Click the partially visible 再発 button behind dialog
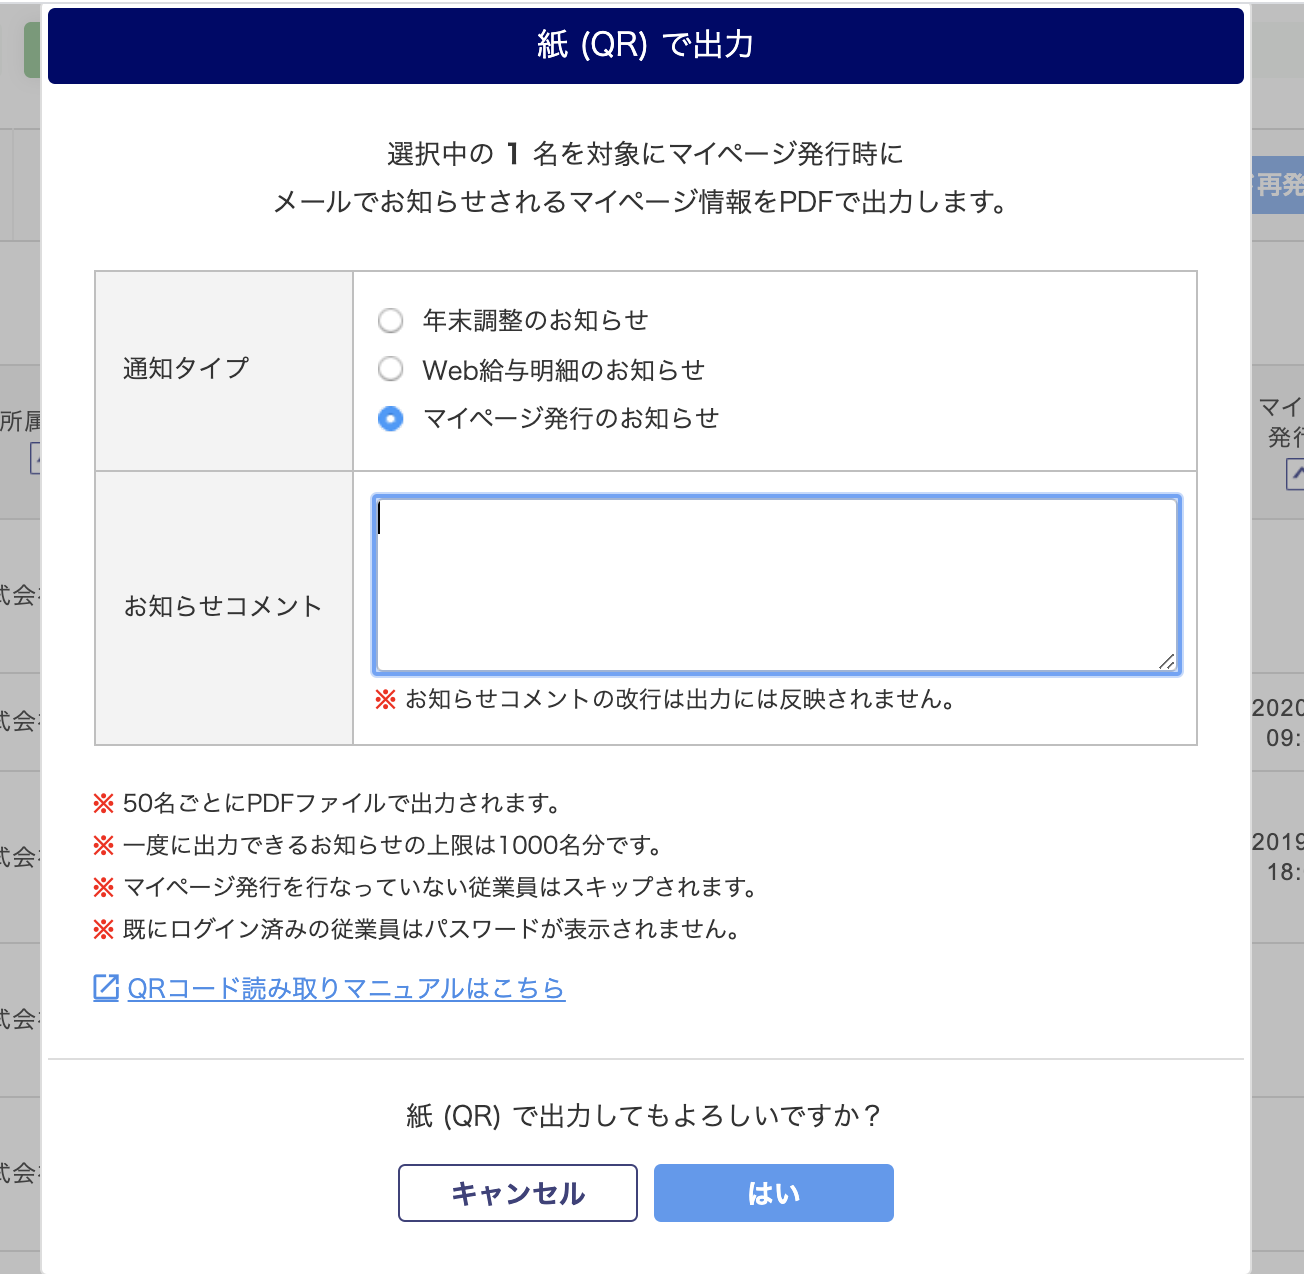Viewport: 1304px width, 1274px height. 1278,184
